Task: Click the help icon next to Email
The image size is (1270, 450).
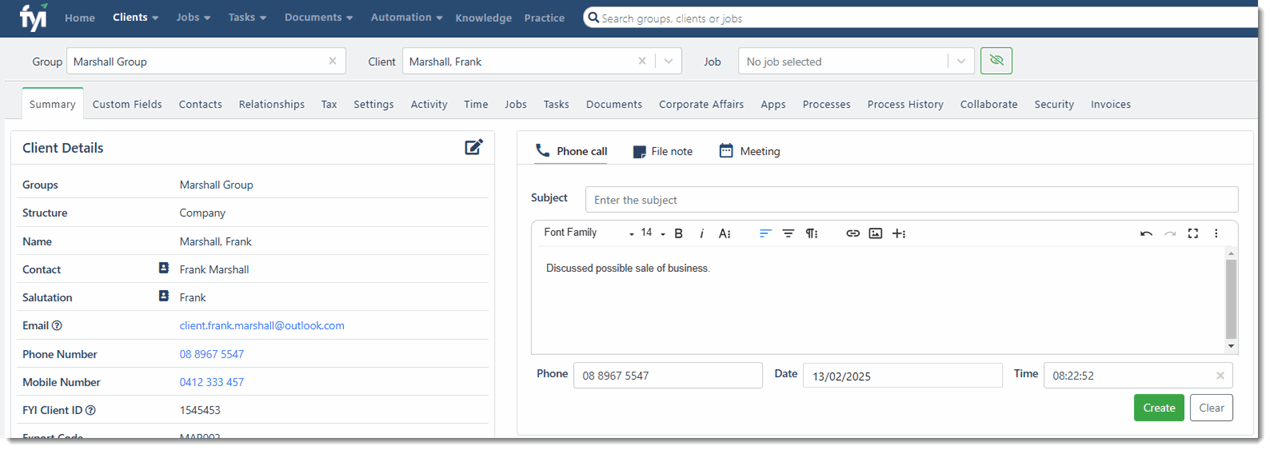Action: [x=57, y=325]
